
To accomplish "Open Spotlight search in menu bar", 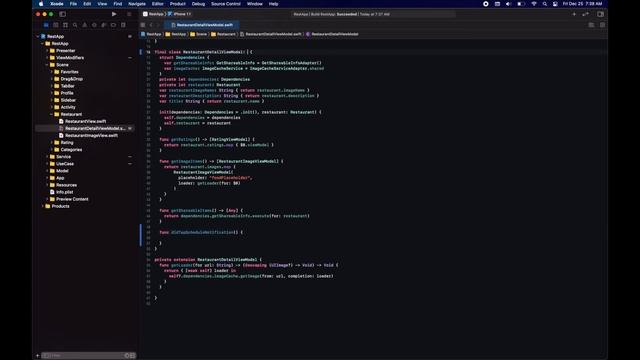I will tap(544, 4).
